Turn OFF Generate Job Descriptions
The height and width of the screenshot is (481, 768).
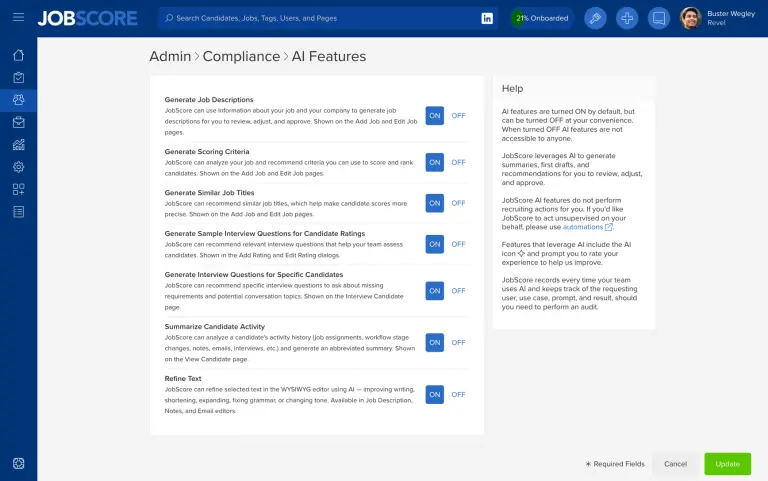coord(458,116)
